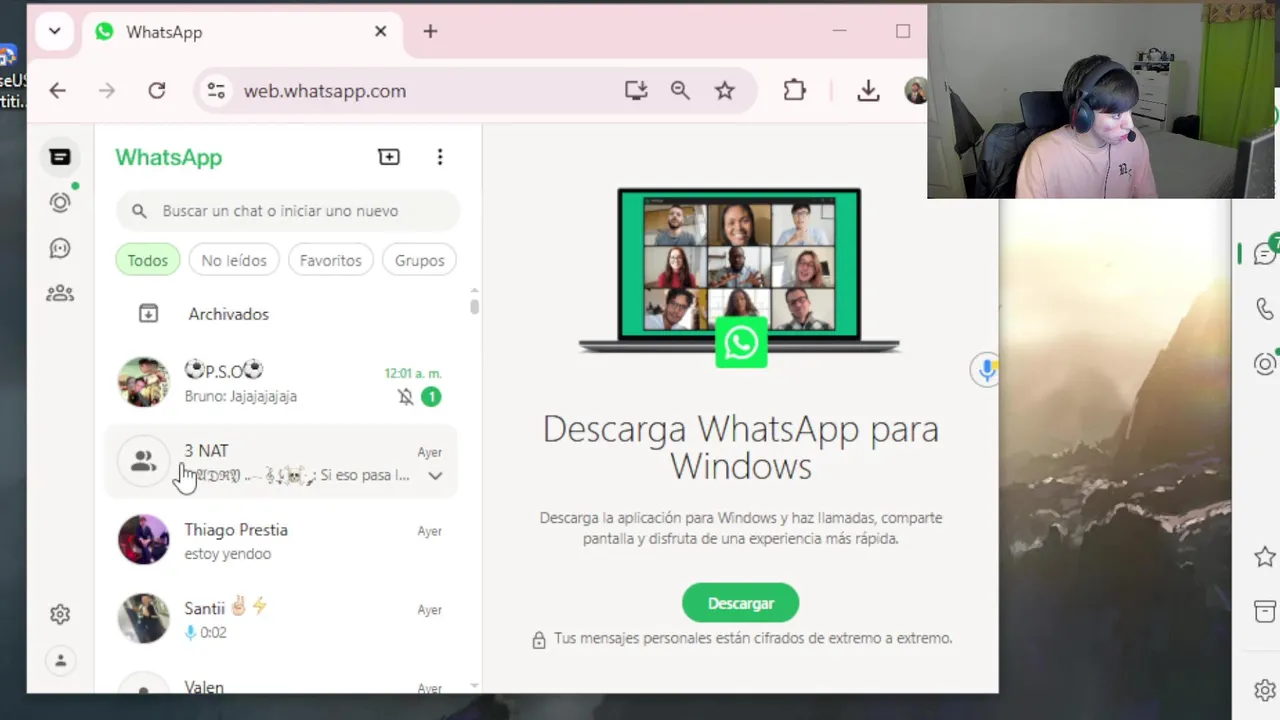
Task: Click the Buscar un chat search field
Action: (288, 211)
